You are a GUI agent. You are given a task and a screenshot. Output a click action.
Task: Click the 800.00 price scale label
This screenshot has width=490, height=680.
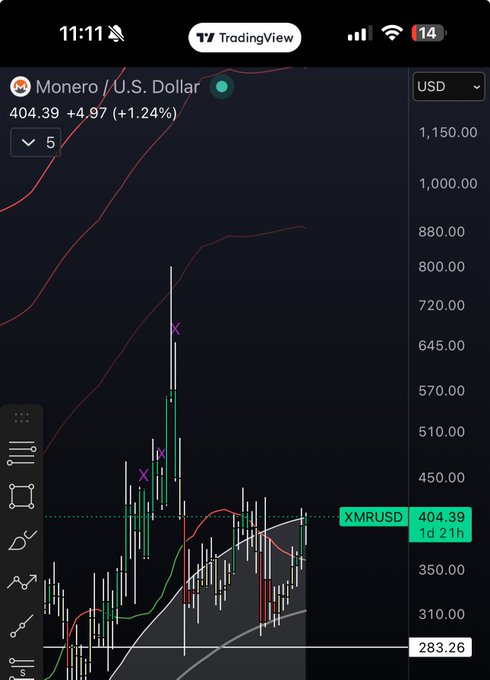click(x=441, y=266)
